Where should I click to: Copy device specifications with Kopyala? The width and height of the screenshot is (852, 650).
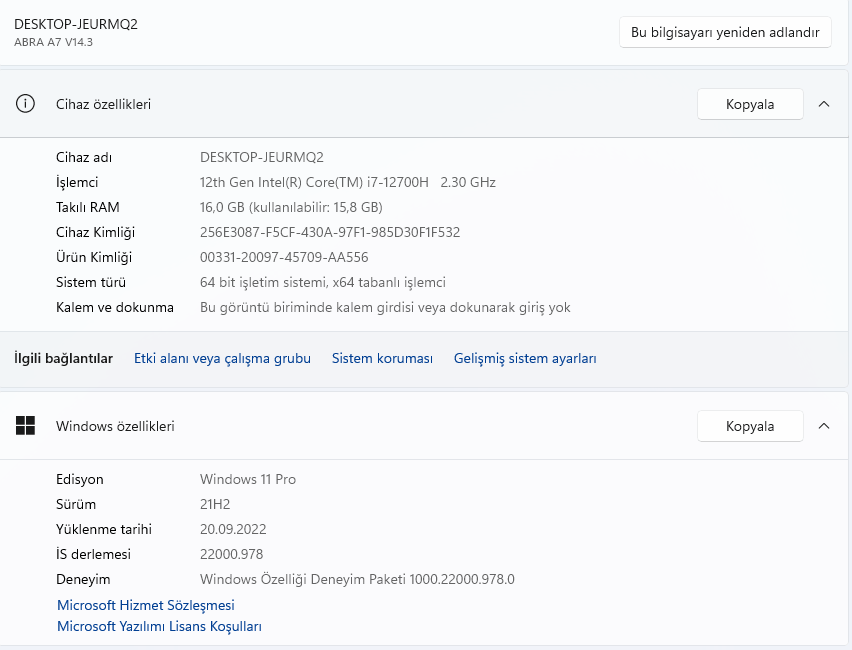pyautogui.click(x=750, y=104)
